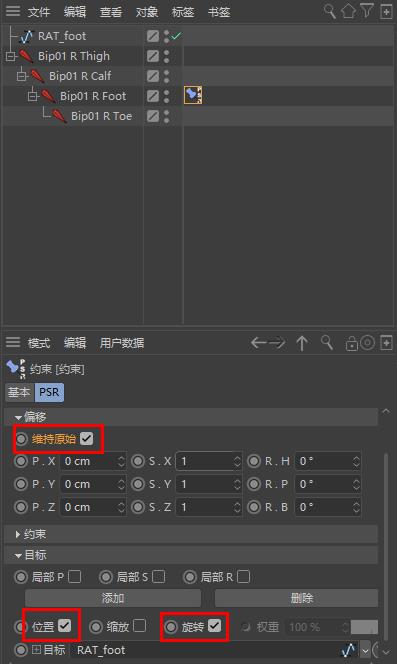The width and height of the screenshot is (397, 664).
Task: Click the keyframe dot next to R . H
Action: 254,461
